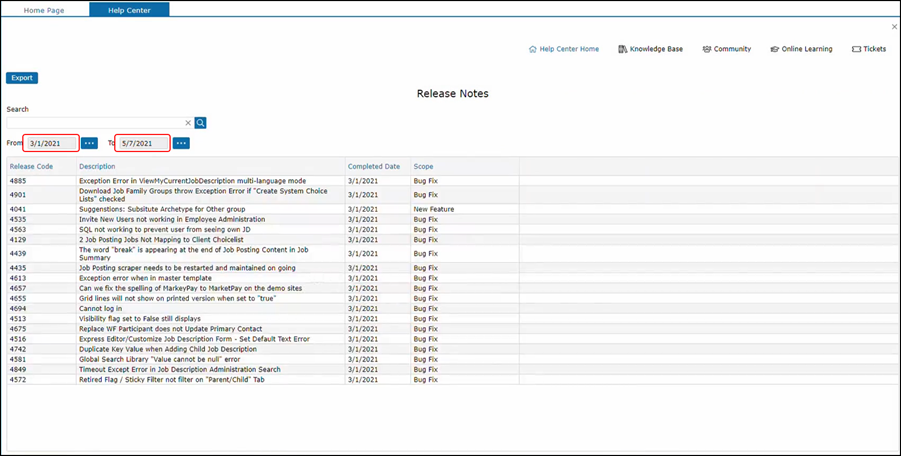The image size is (901, 456).
Task: Click the Community people icon
Action: point(707,49)
